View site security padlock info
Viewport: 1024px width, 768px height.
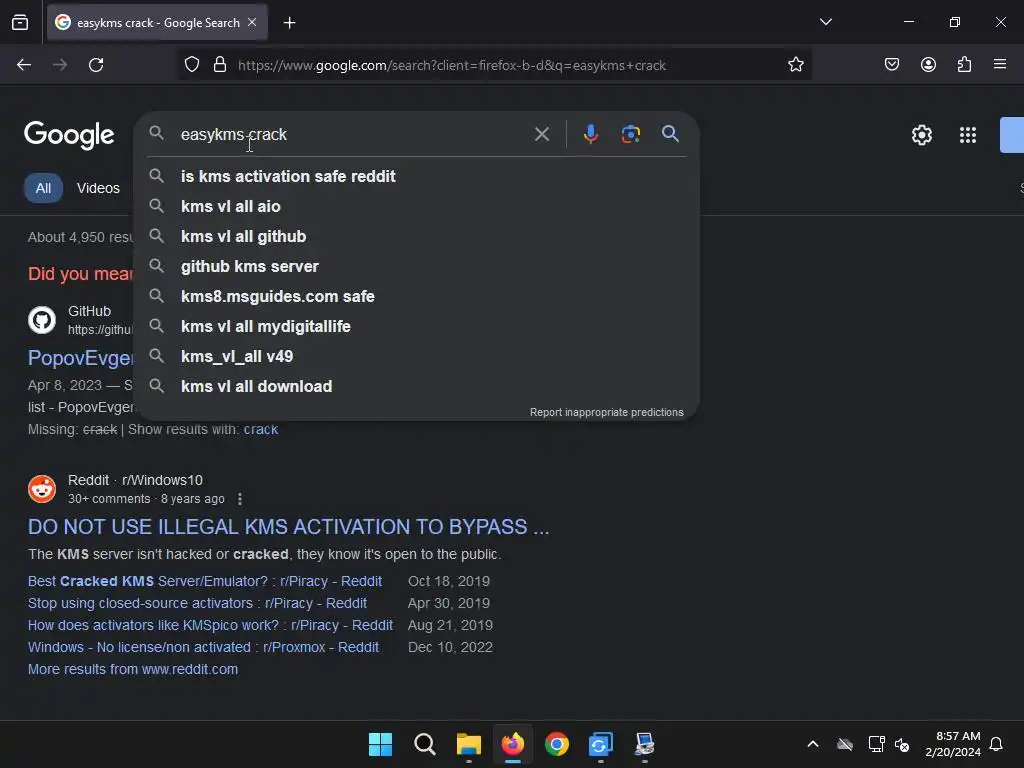click(220, 65)
